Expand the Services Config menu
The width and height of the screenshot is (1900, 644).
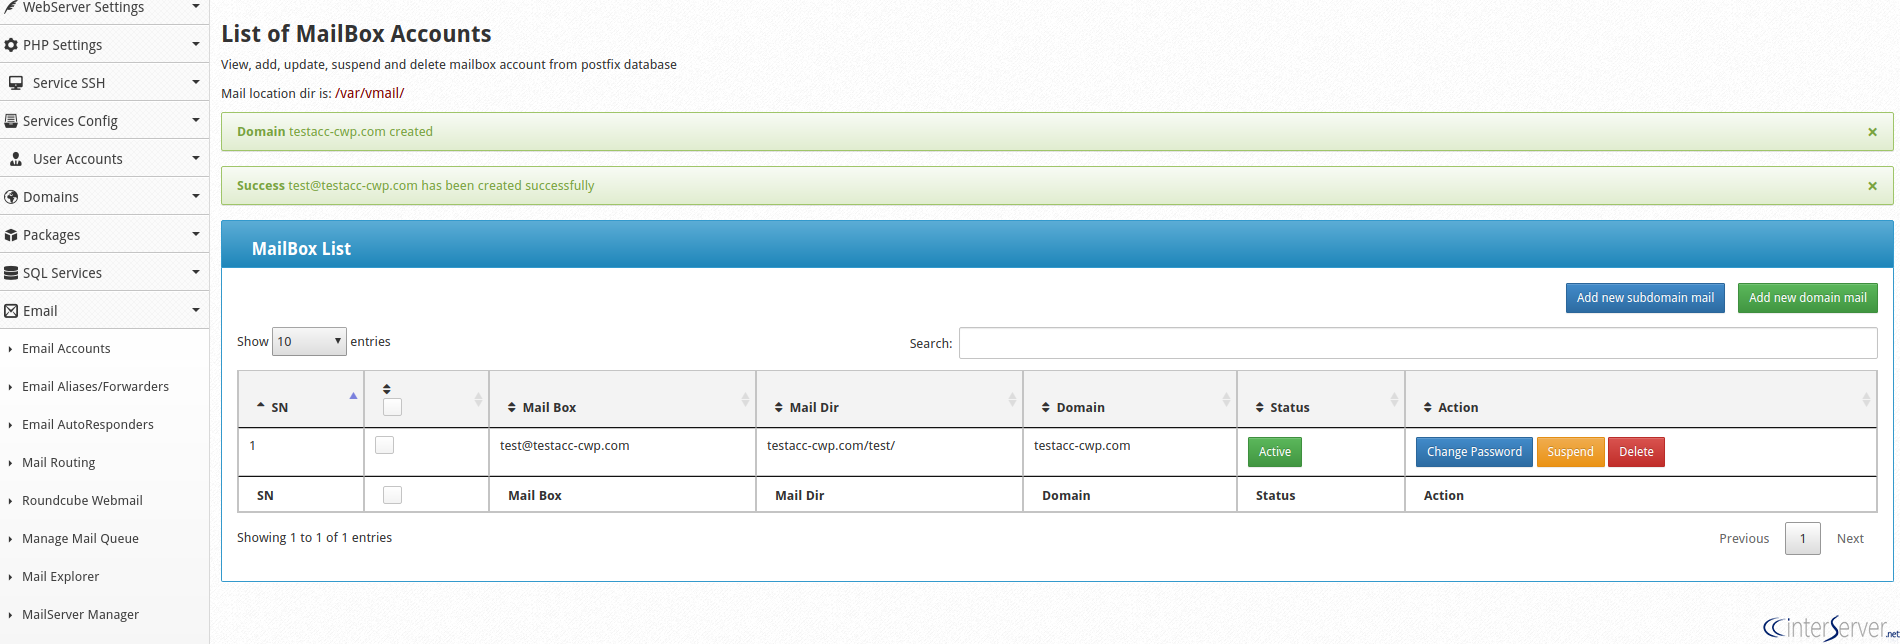click(x=104, y=121)
